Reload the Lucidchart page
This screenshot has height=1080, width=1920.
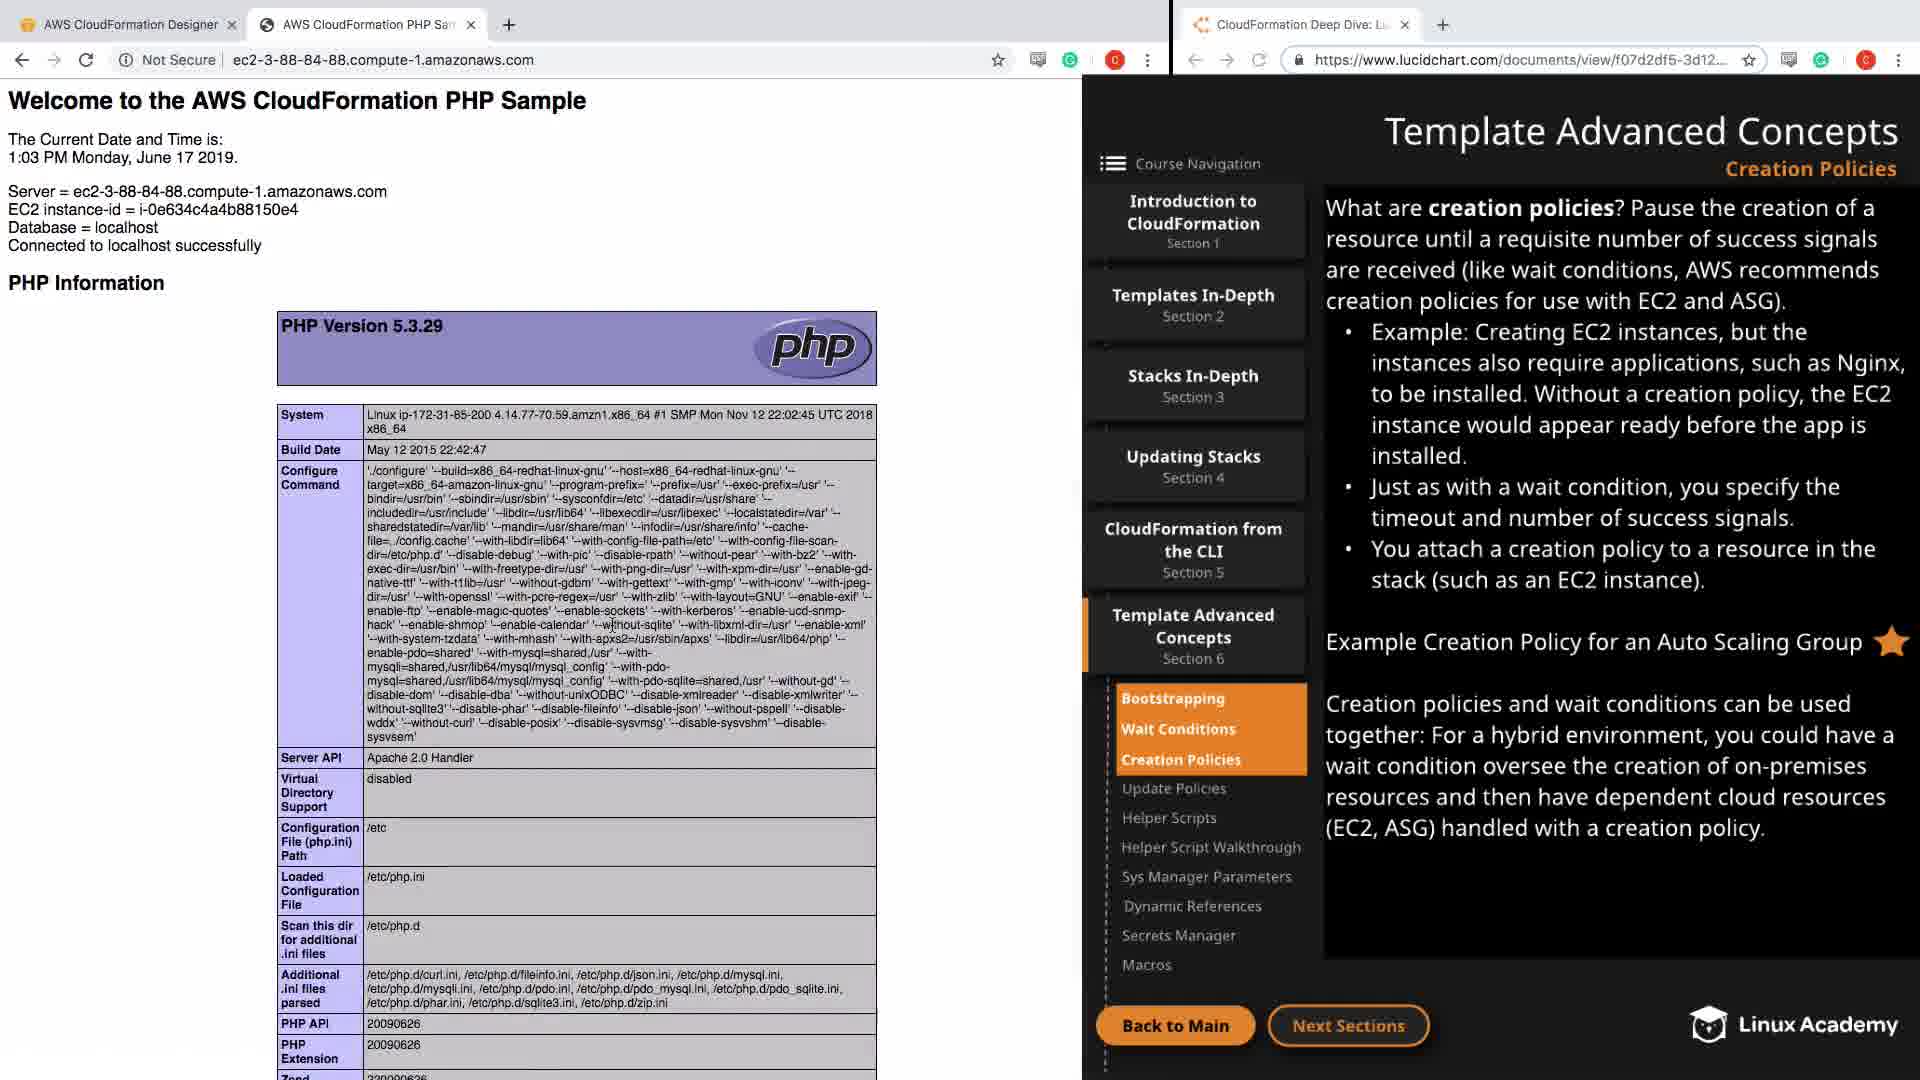coord(1259,60)
